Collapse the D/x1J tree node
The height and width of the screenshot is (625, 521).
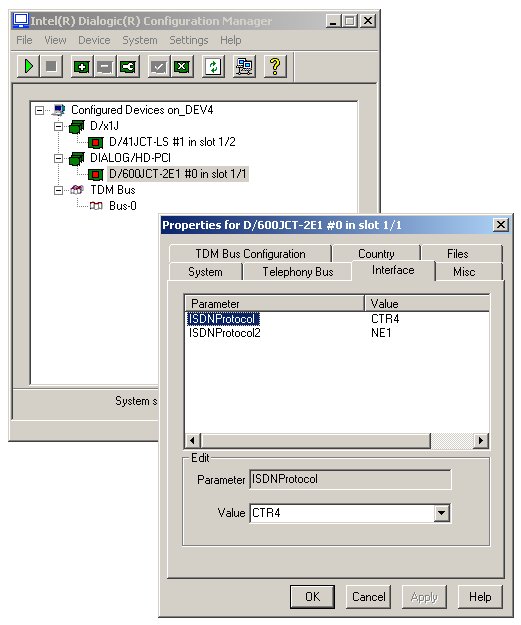point(59,126)
